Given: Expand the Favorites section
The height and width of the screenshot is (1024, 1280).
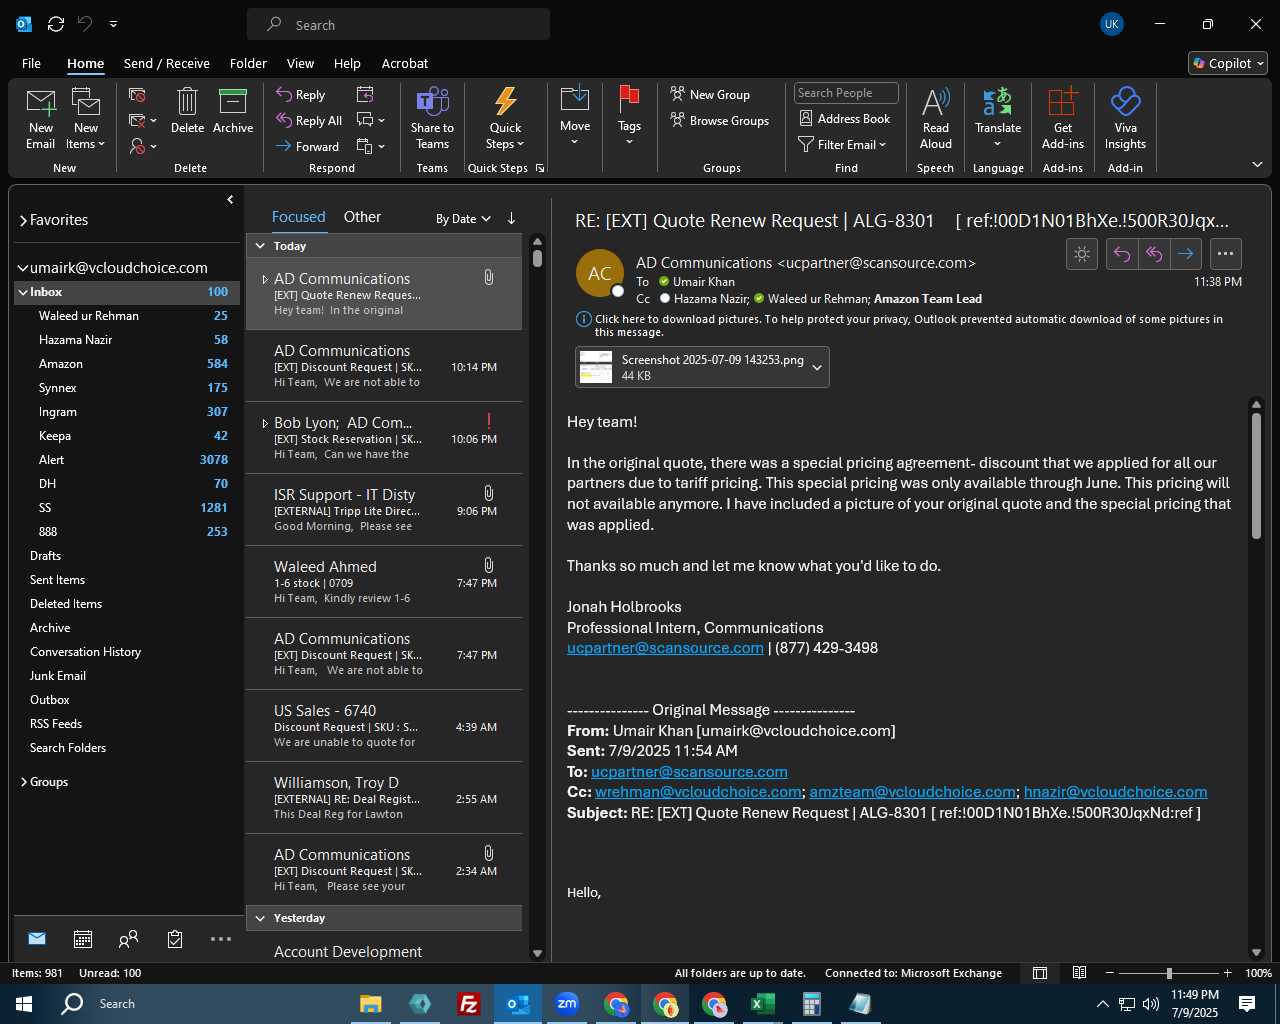Looking at the screenshot, I should pyautogui.click(x=23, y=220).
